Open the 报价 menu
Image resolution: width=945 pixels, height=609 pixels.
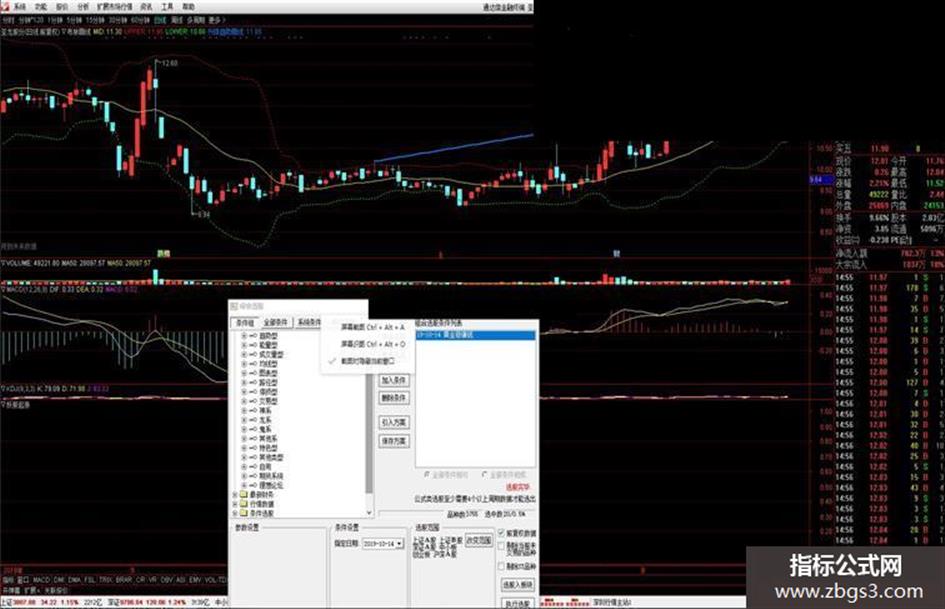pos(61,7)
